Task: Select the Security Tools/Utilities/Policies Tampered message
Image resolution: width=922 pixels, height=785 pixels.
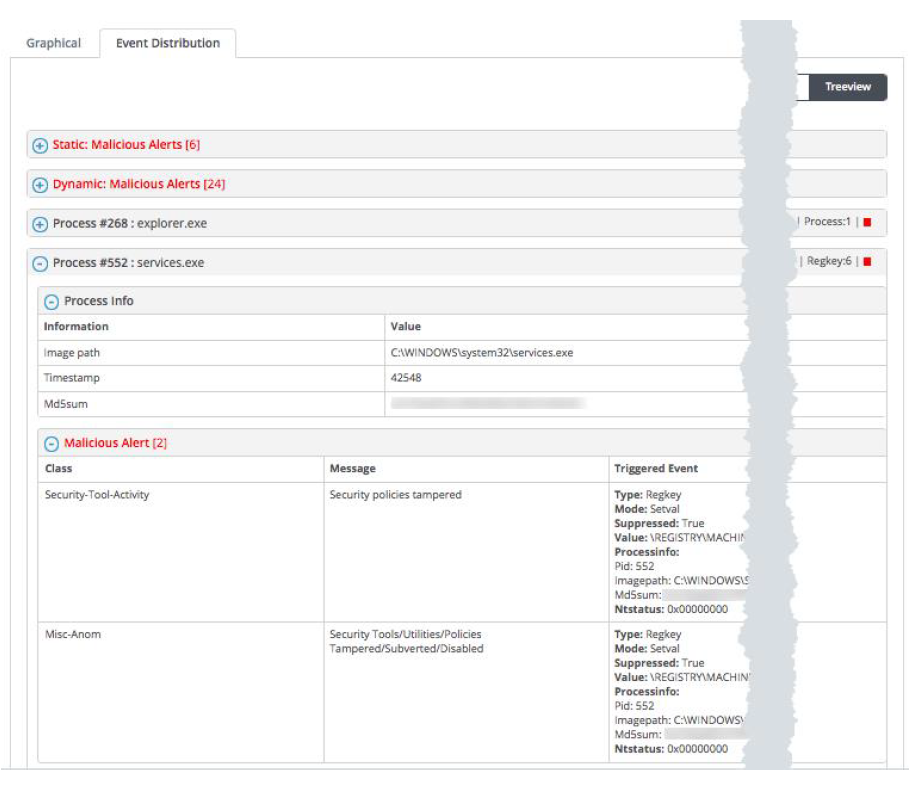Action: point(406,642)
